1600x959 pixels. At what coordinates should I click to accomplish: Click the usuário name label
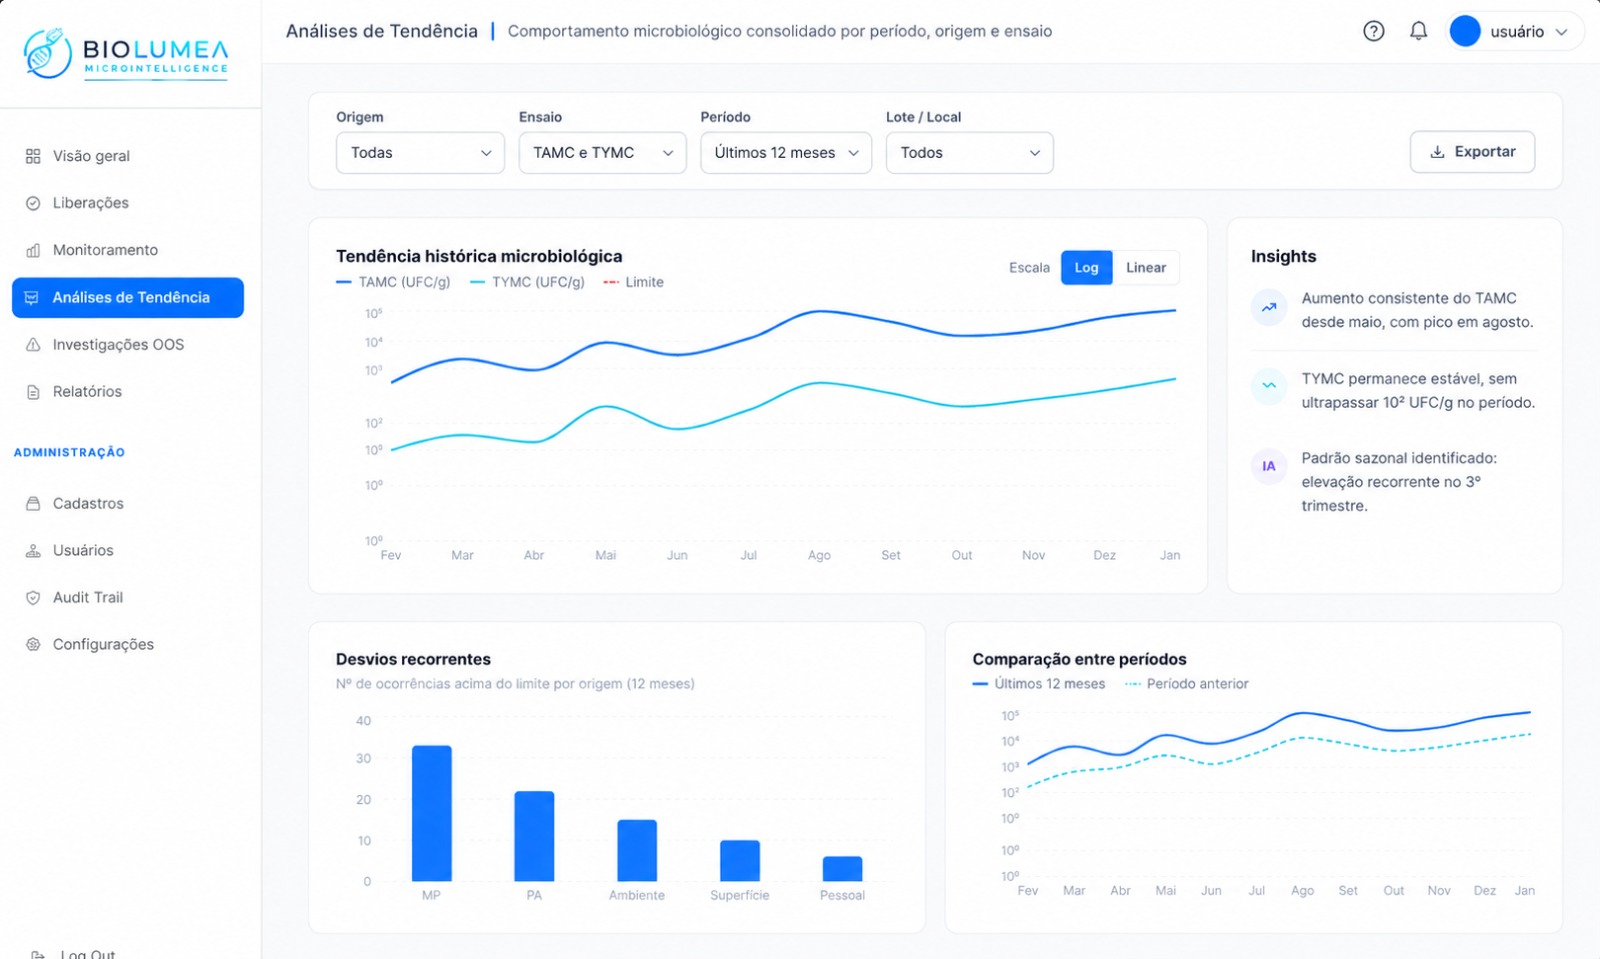pyautogui.click(x=1517, y=32)
